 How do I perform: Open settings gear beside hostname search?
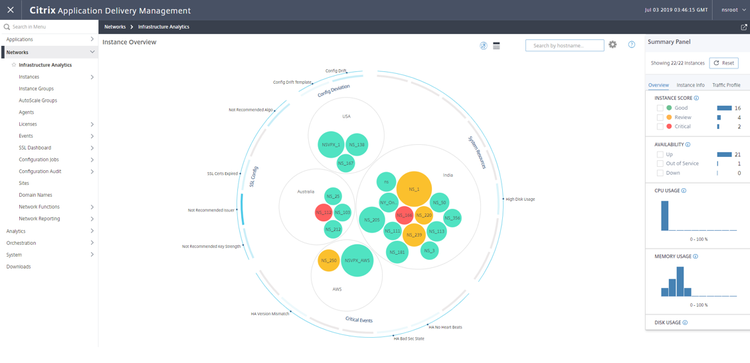(x=613, y=45)
